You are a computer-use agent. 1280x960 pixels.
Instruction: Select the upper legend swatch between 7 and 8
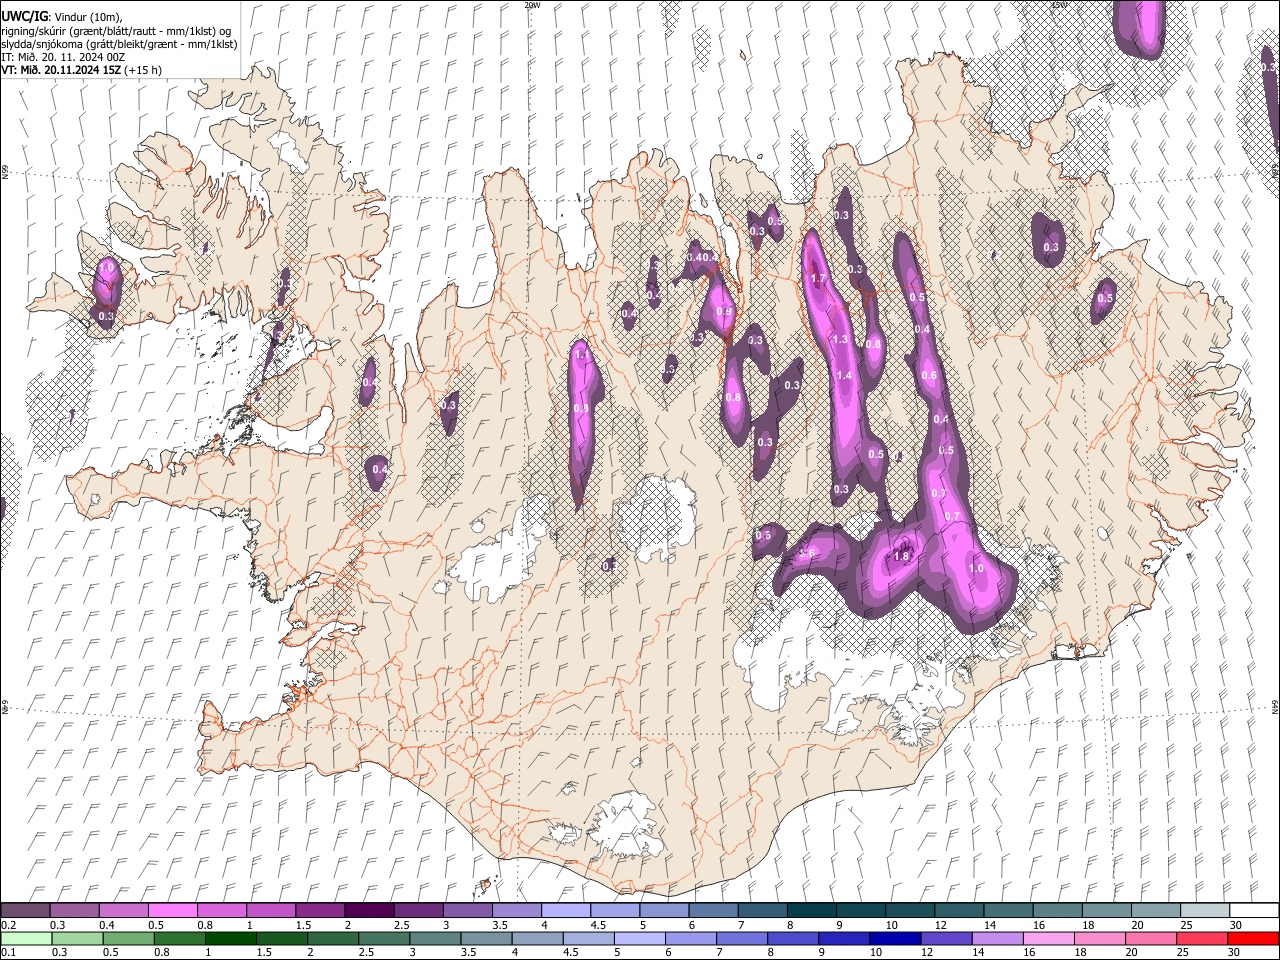click(761, 910)
